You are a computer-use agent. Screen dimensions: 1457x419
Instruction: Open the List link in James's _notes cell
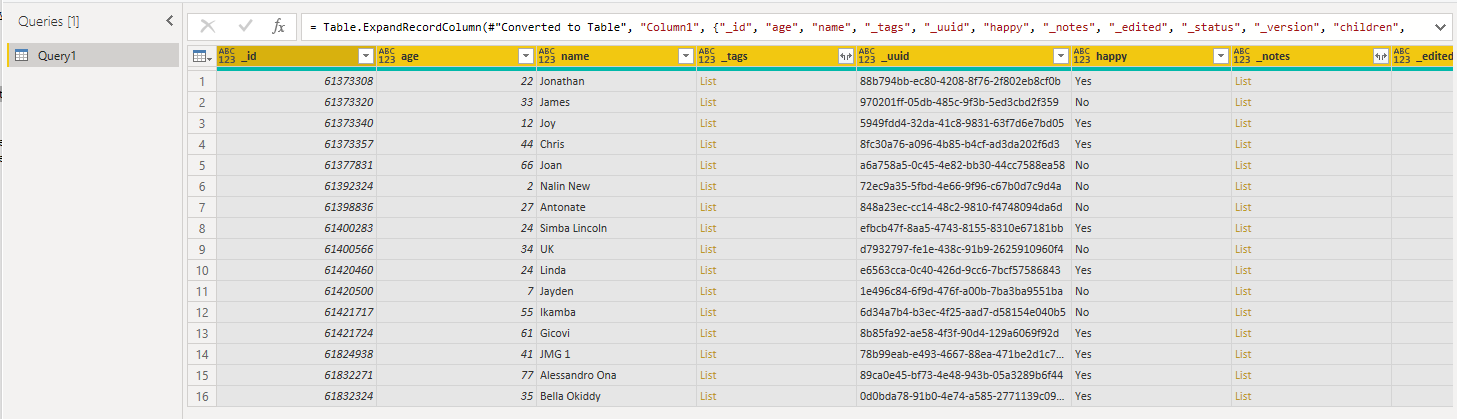[x=1243, y=102]
